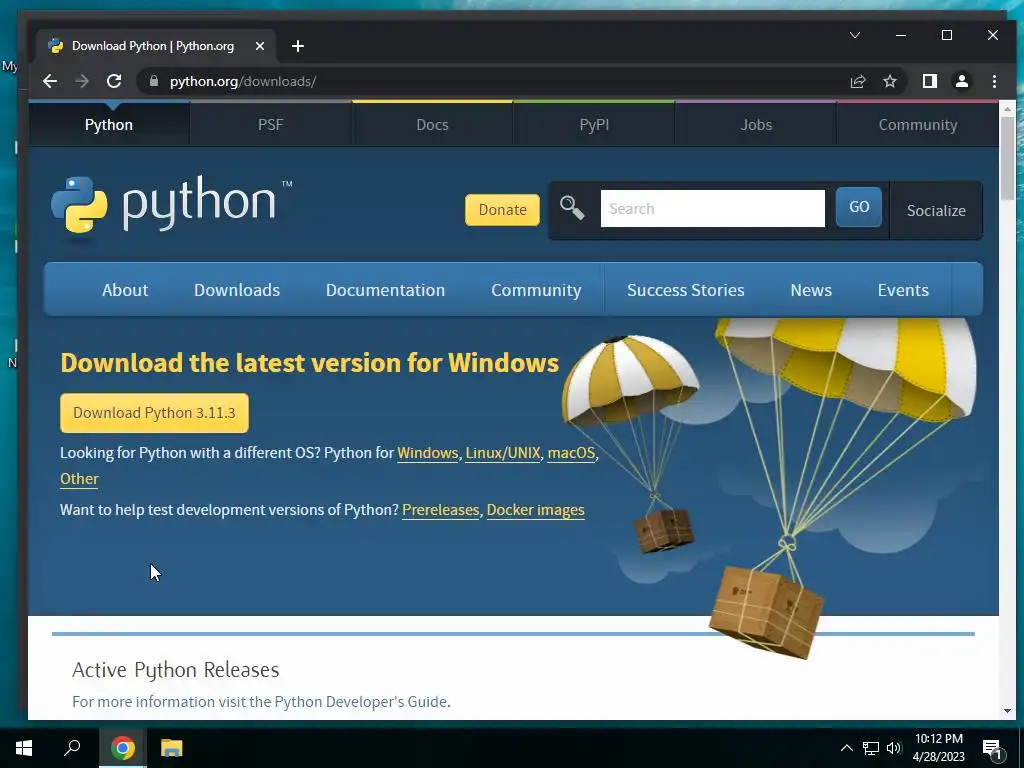Follow the Other platforms link
Viewport: 1024px width, 768px height.
79,479
